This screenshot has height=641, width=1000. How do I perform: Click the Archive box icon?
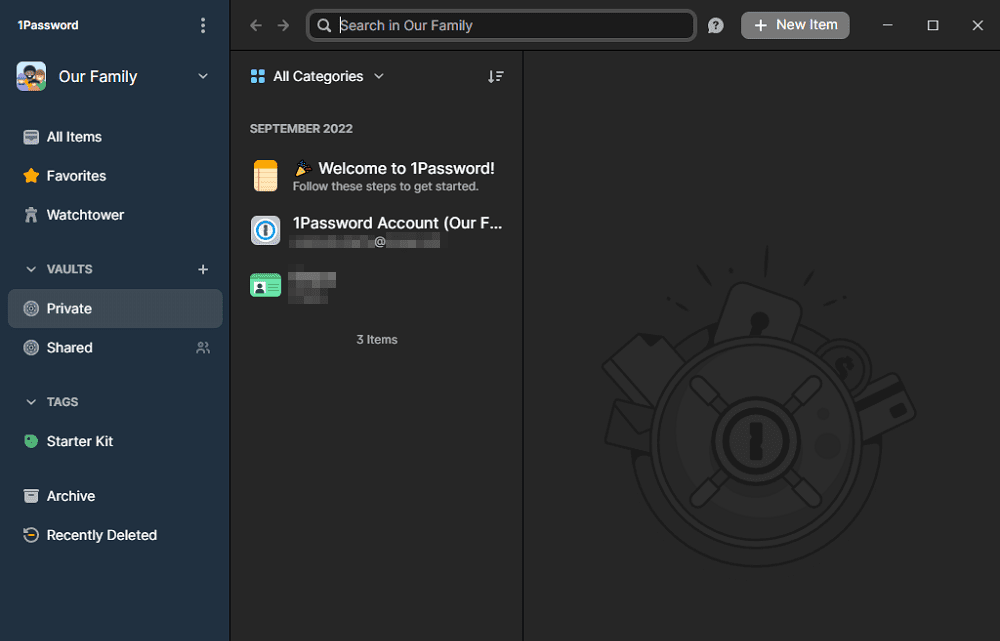pyautogui.click(x=31, y=496)
